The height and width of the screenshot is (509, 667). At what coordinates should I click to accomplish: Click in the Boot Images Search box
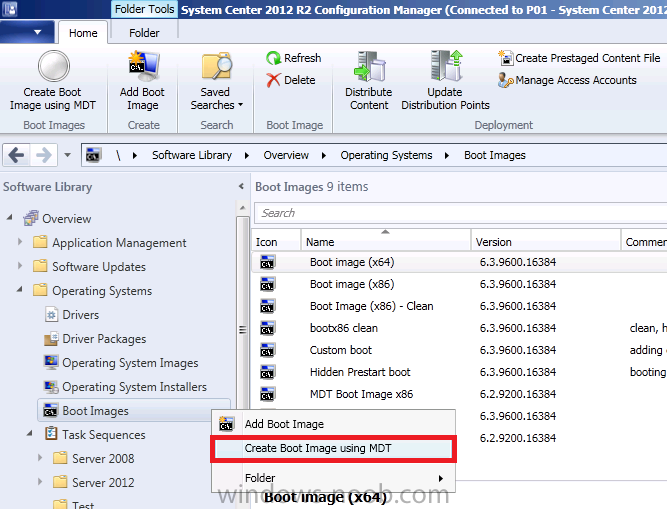click(x=460, y=213)
